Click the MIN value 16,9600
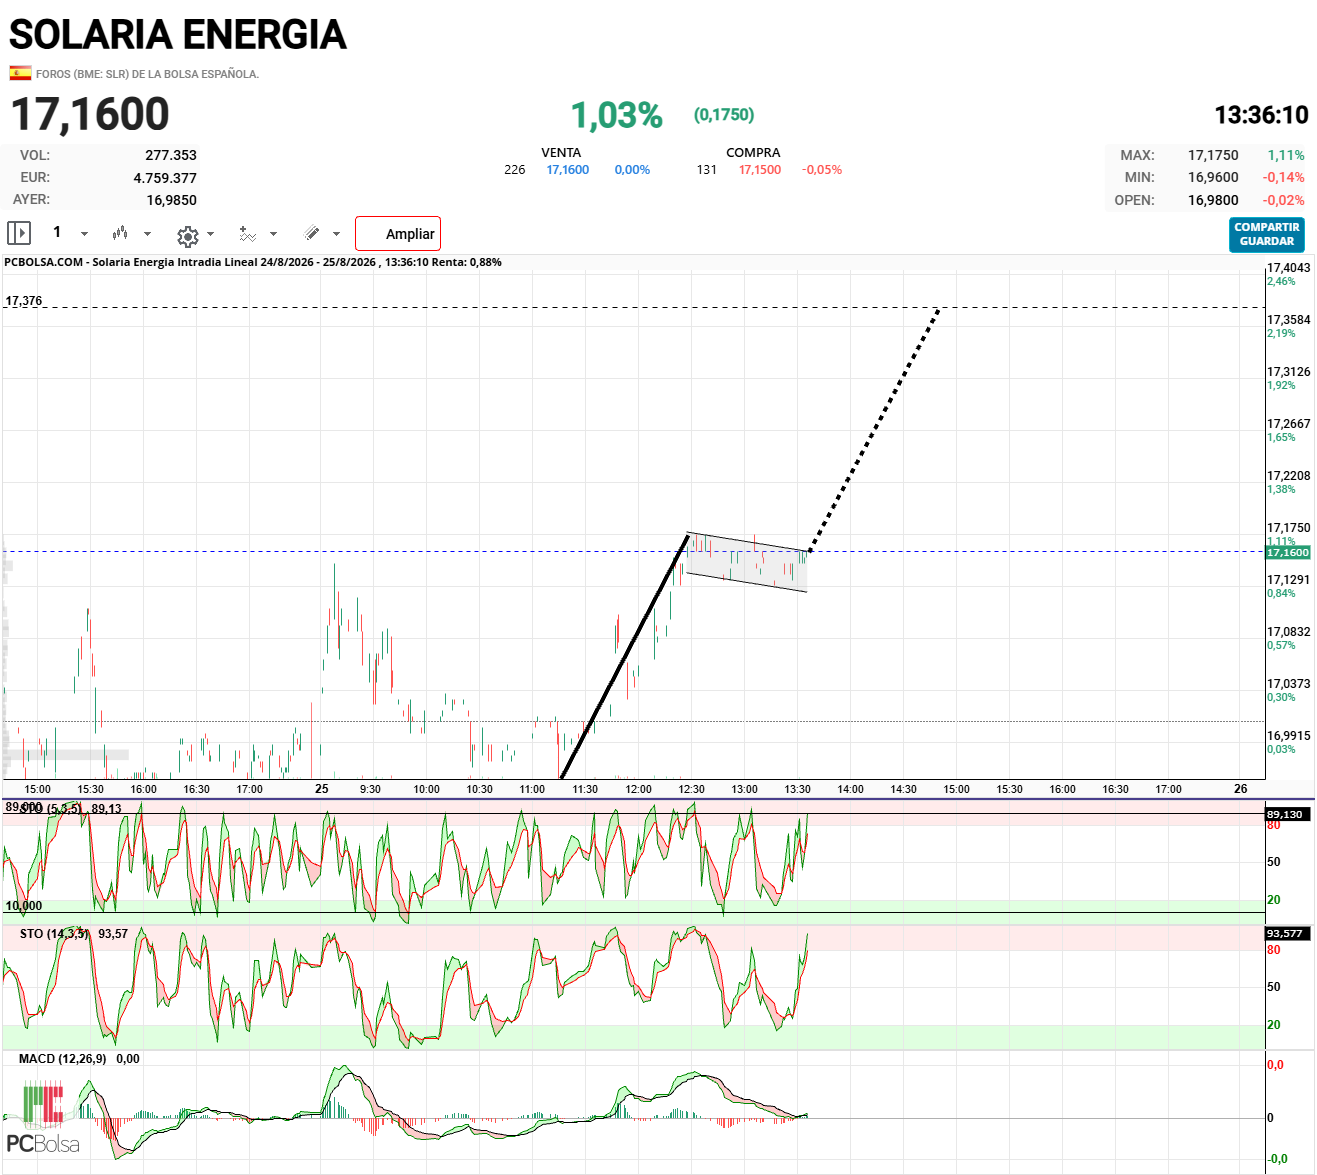1317x1175 pixels. coord(1213,177)
